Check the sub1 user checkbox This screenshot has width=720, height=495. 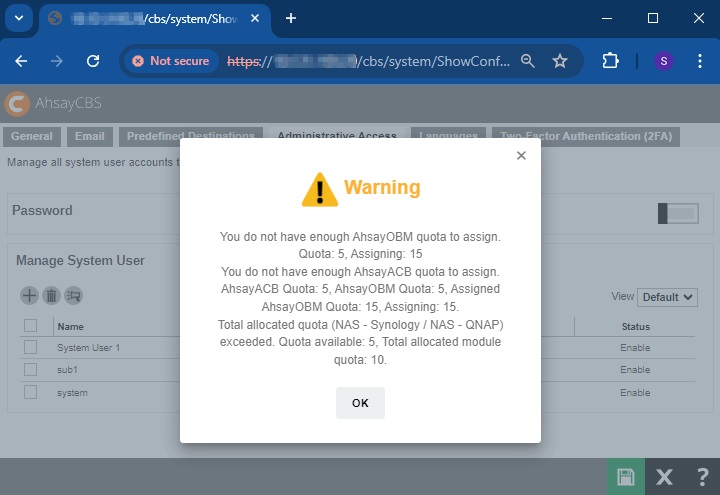(30, 369)
